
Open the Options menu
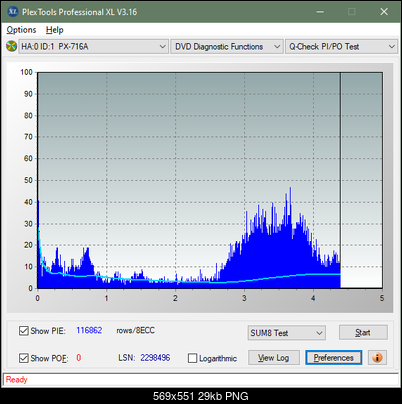[21, 30]
